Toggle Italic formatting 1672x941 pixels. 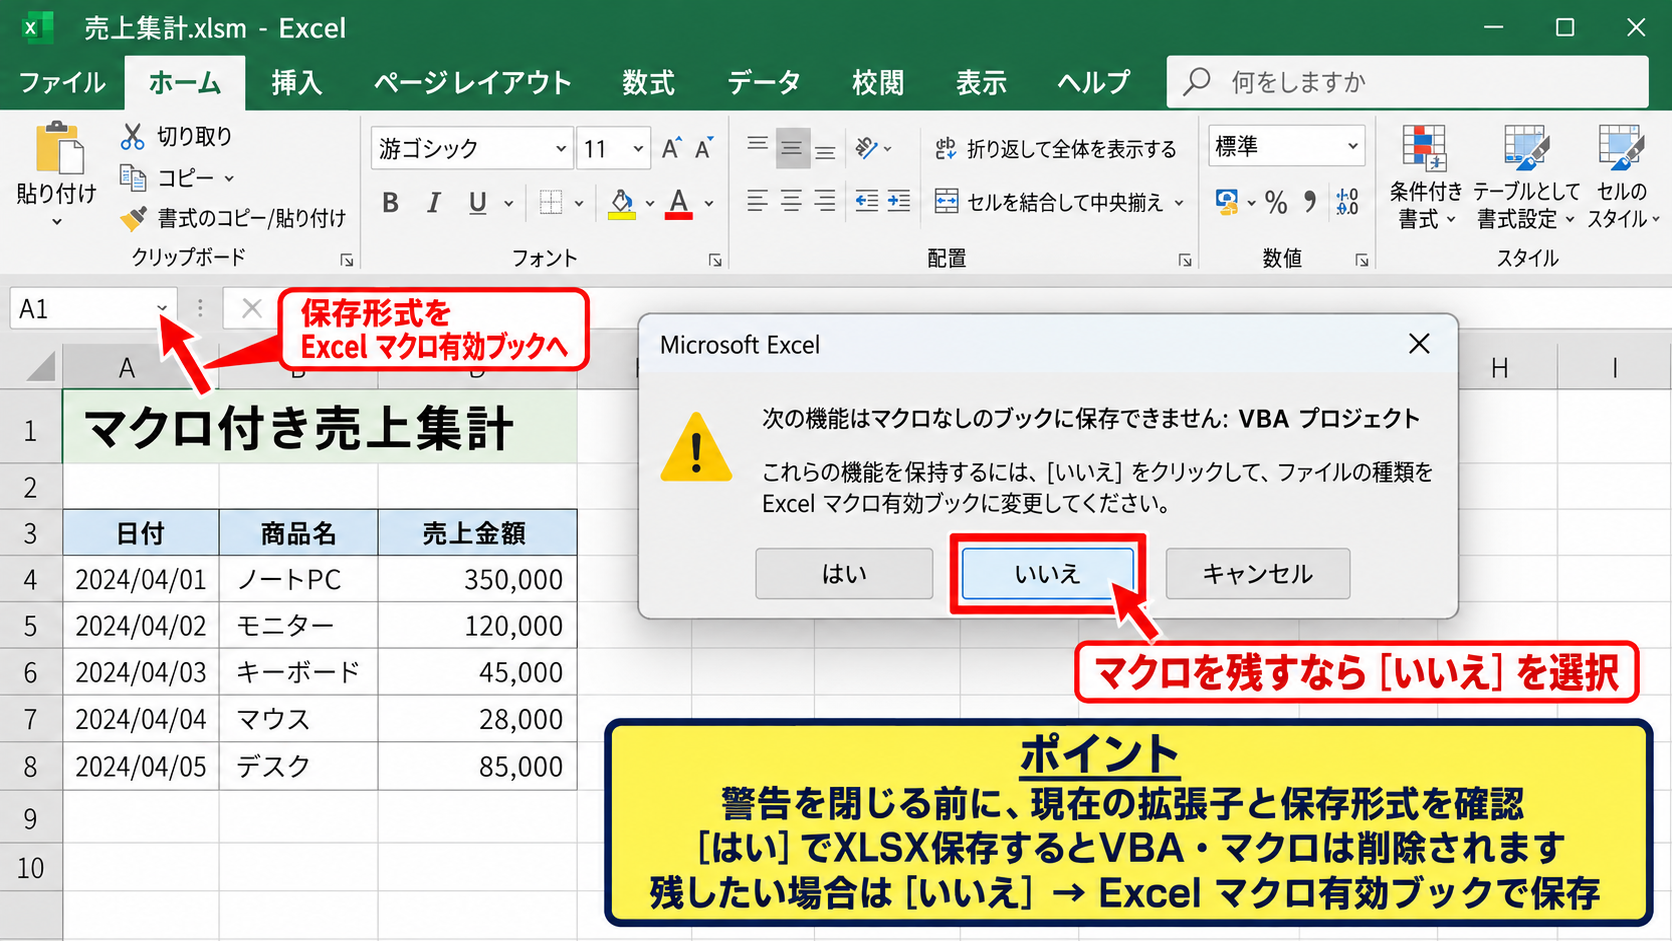434,203
